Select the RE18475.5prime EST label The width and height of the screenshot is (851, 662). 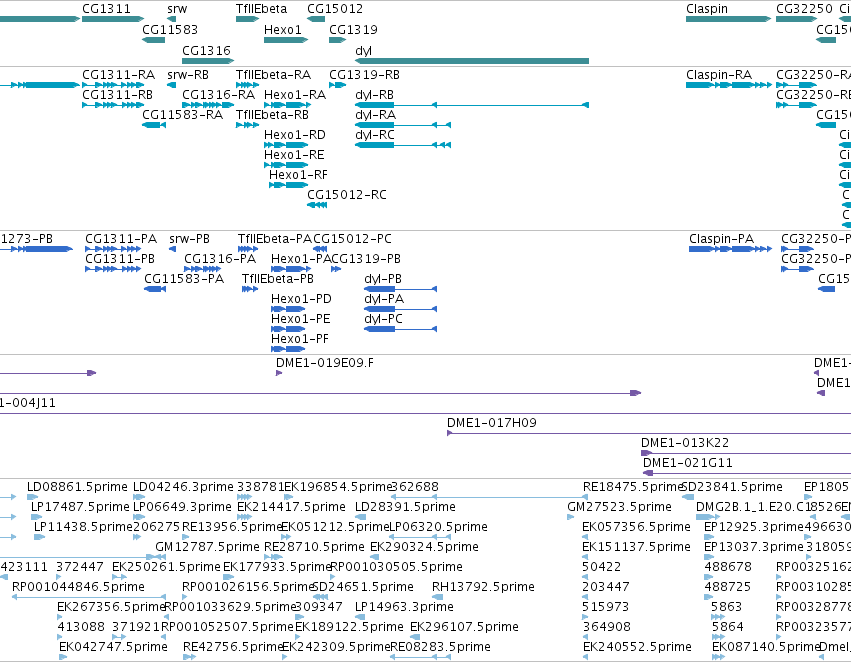point(633,487)
